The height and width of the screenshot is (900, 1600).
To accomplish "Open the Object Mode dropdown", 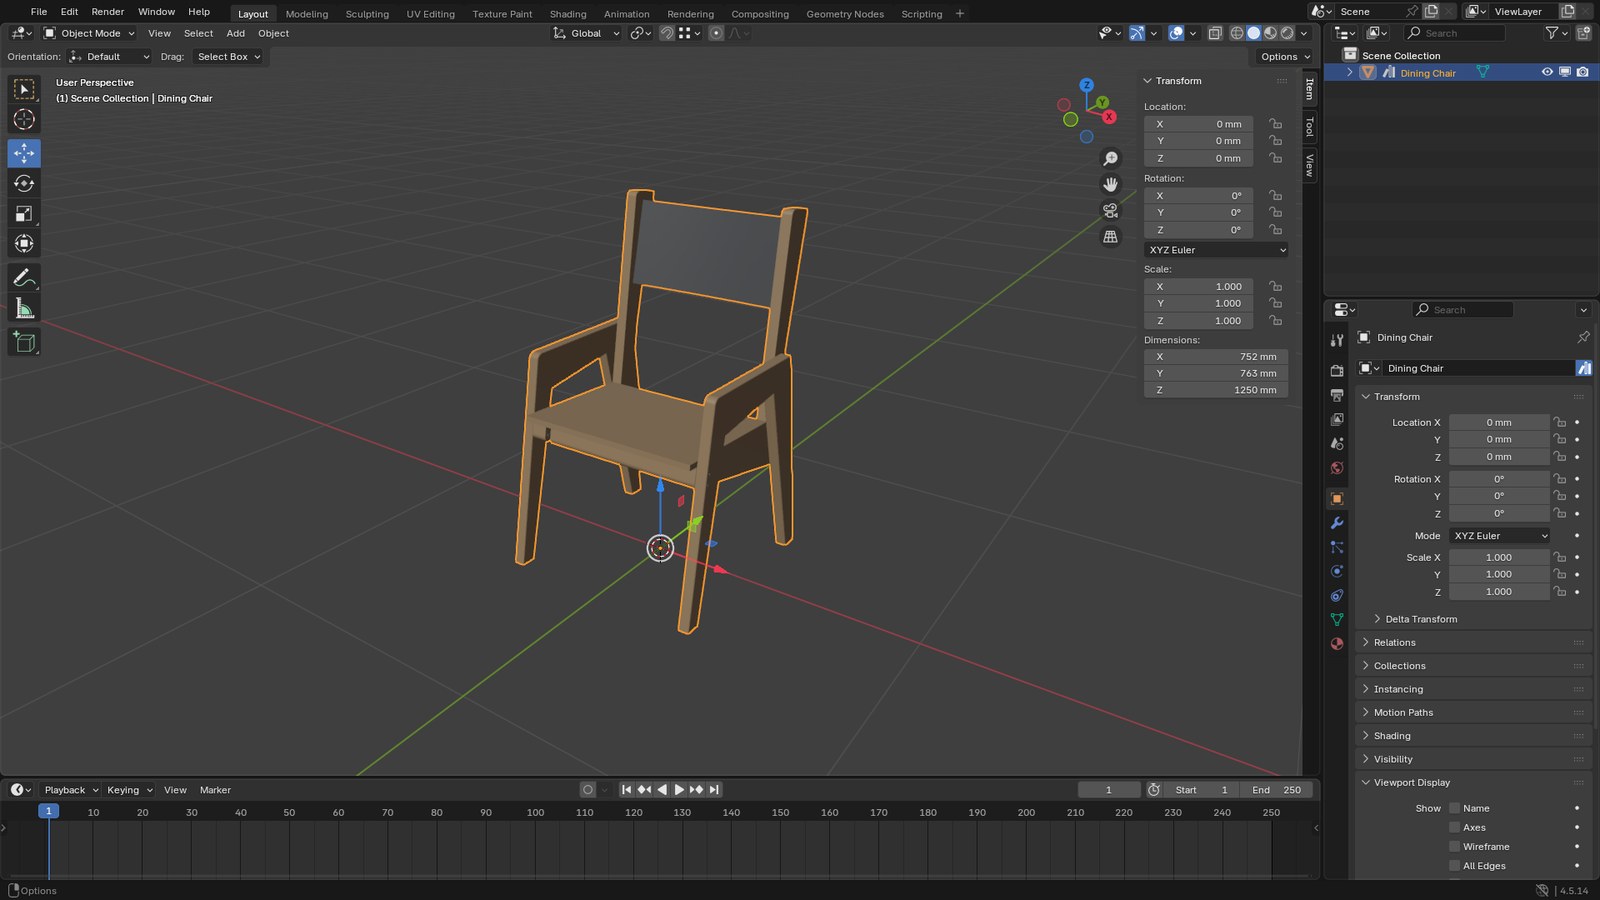I will tap(89, 33).
